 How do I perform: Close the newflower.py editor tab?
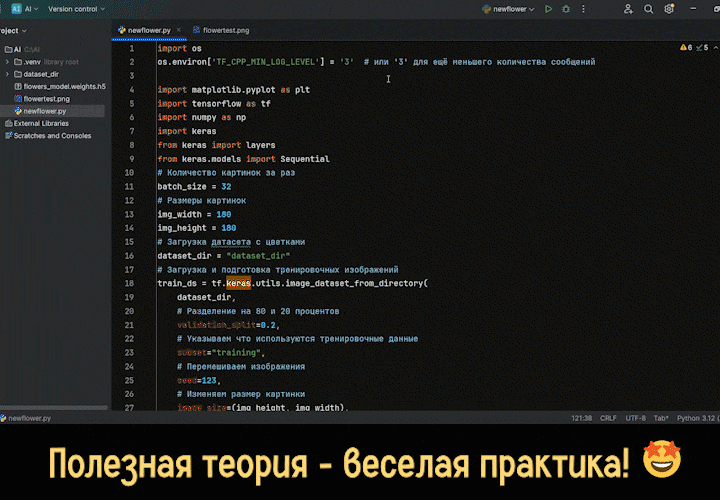pos(176,30)
